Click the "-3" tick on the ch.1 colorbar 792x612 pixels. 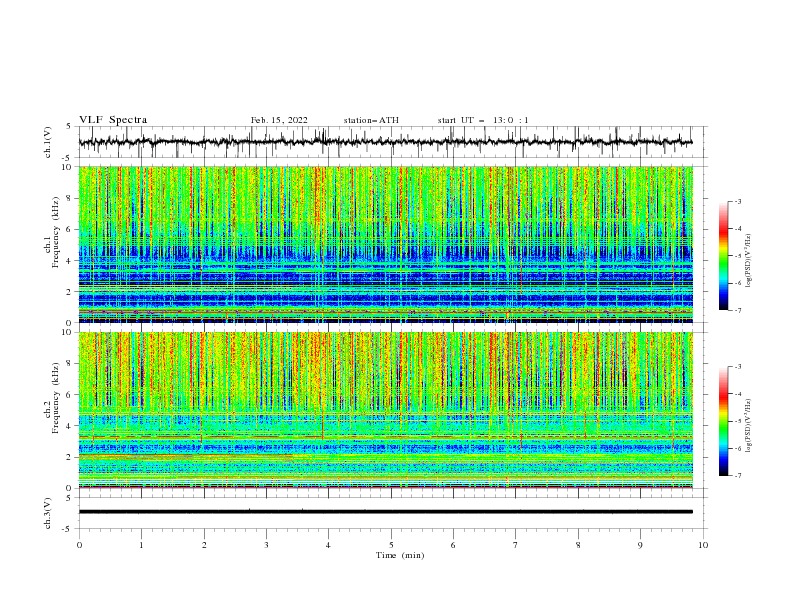[x=738, y=201]
